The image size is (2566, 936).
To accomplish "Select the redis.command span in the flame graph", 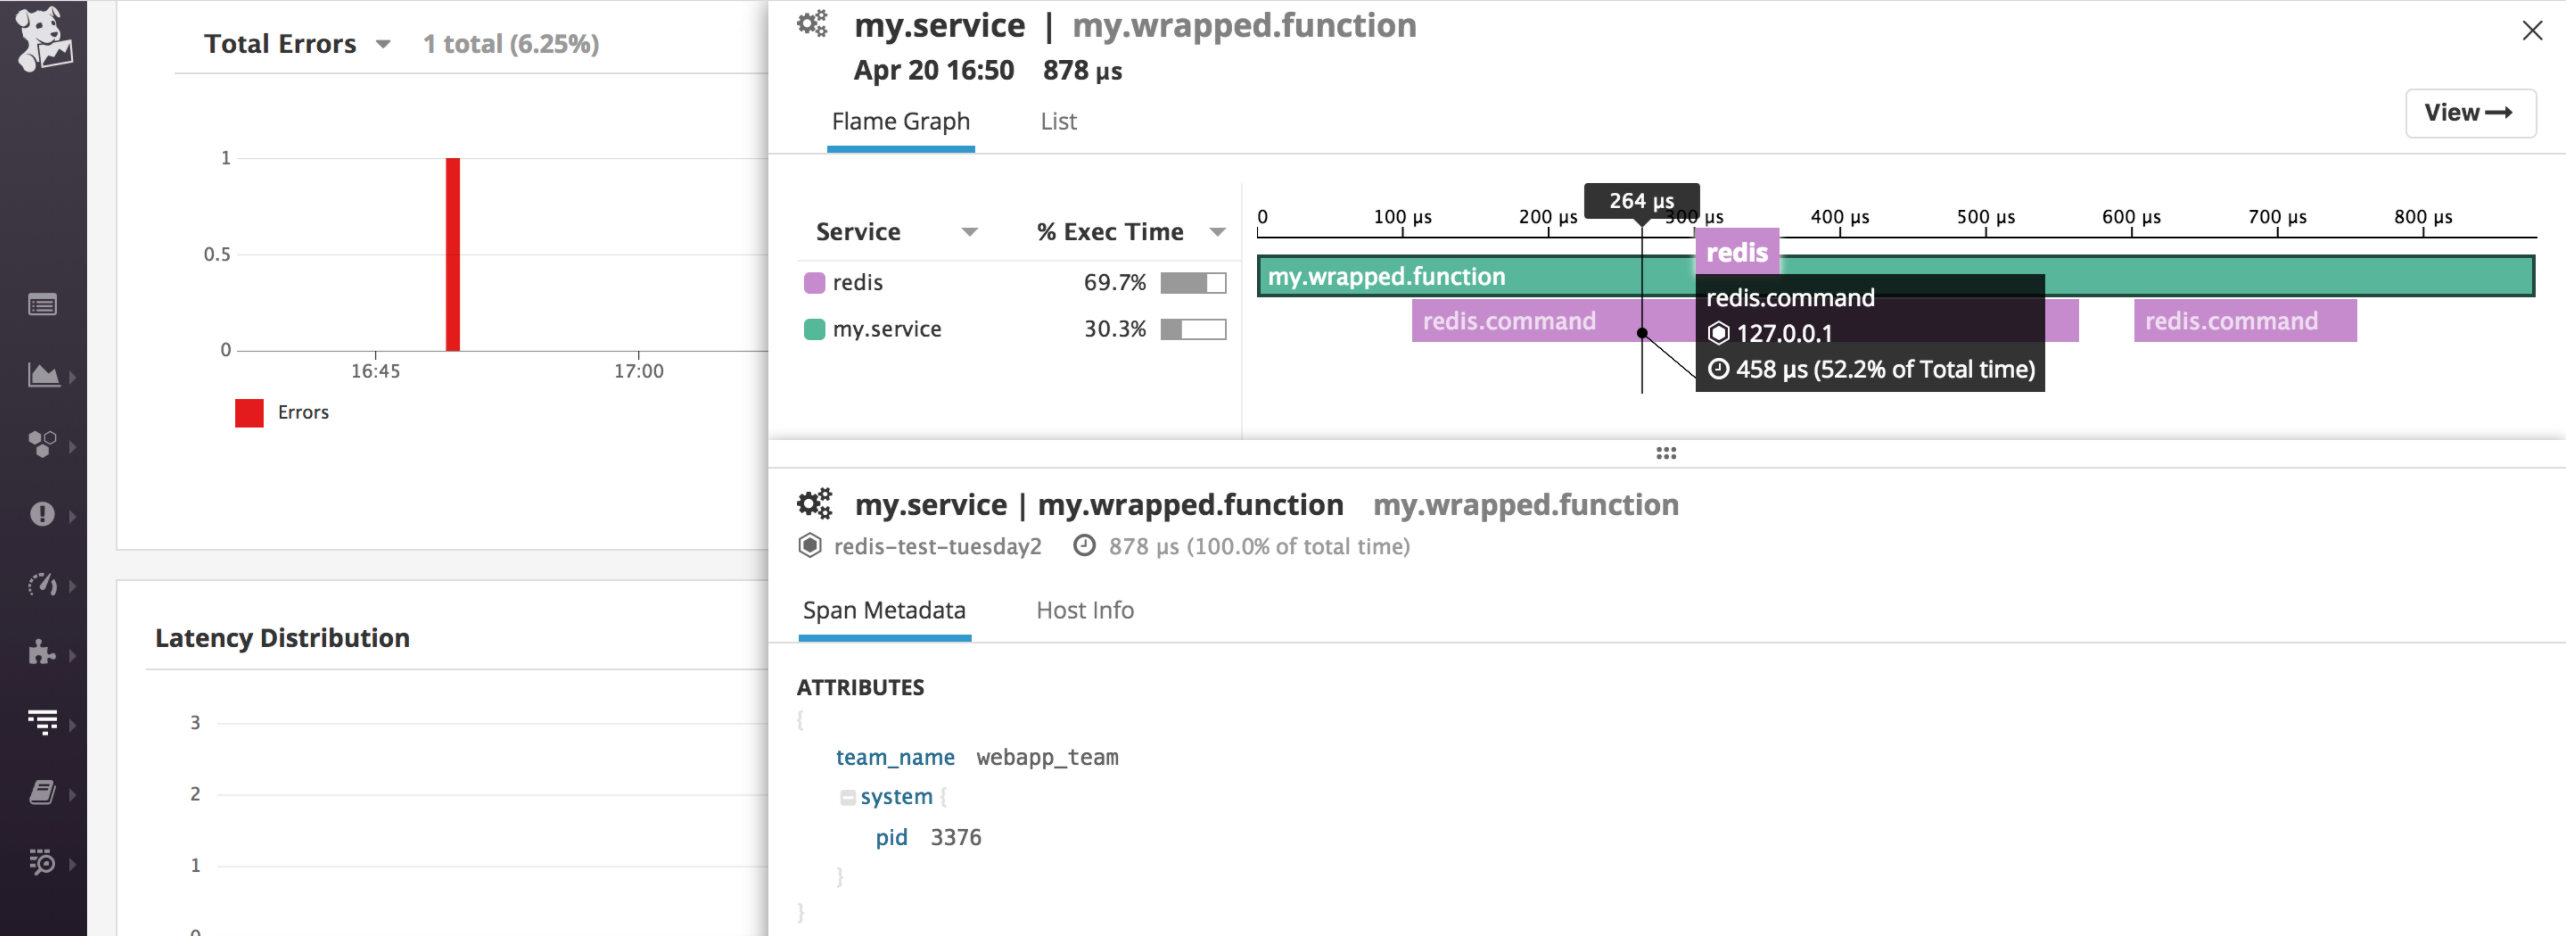I will 1510,320.
